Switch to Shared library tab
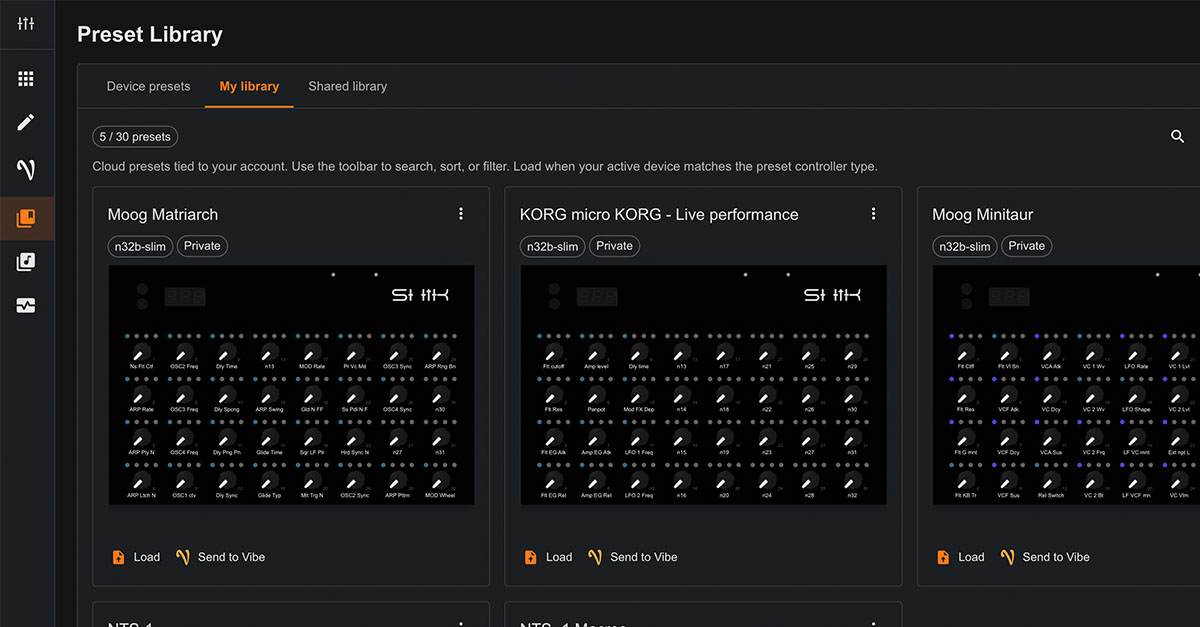Image resolution: width=1200 pixels, height=627 pixels. [x=347, y=86]
